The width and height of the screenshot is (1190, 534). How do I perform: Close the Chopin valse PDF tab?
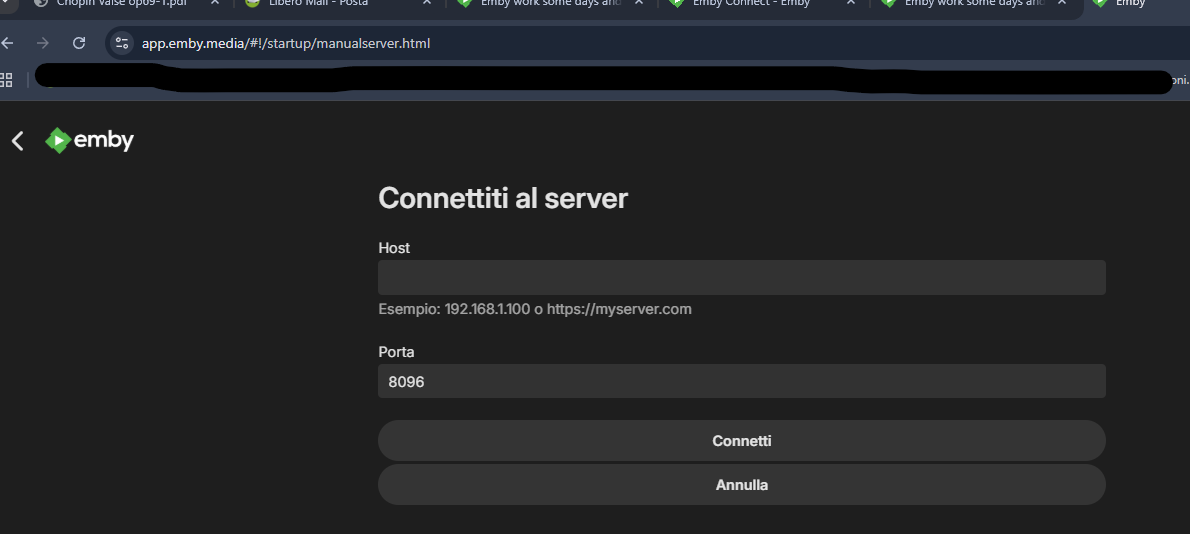coord(214,3)
